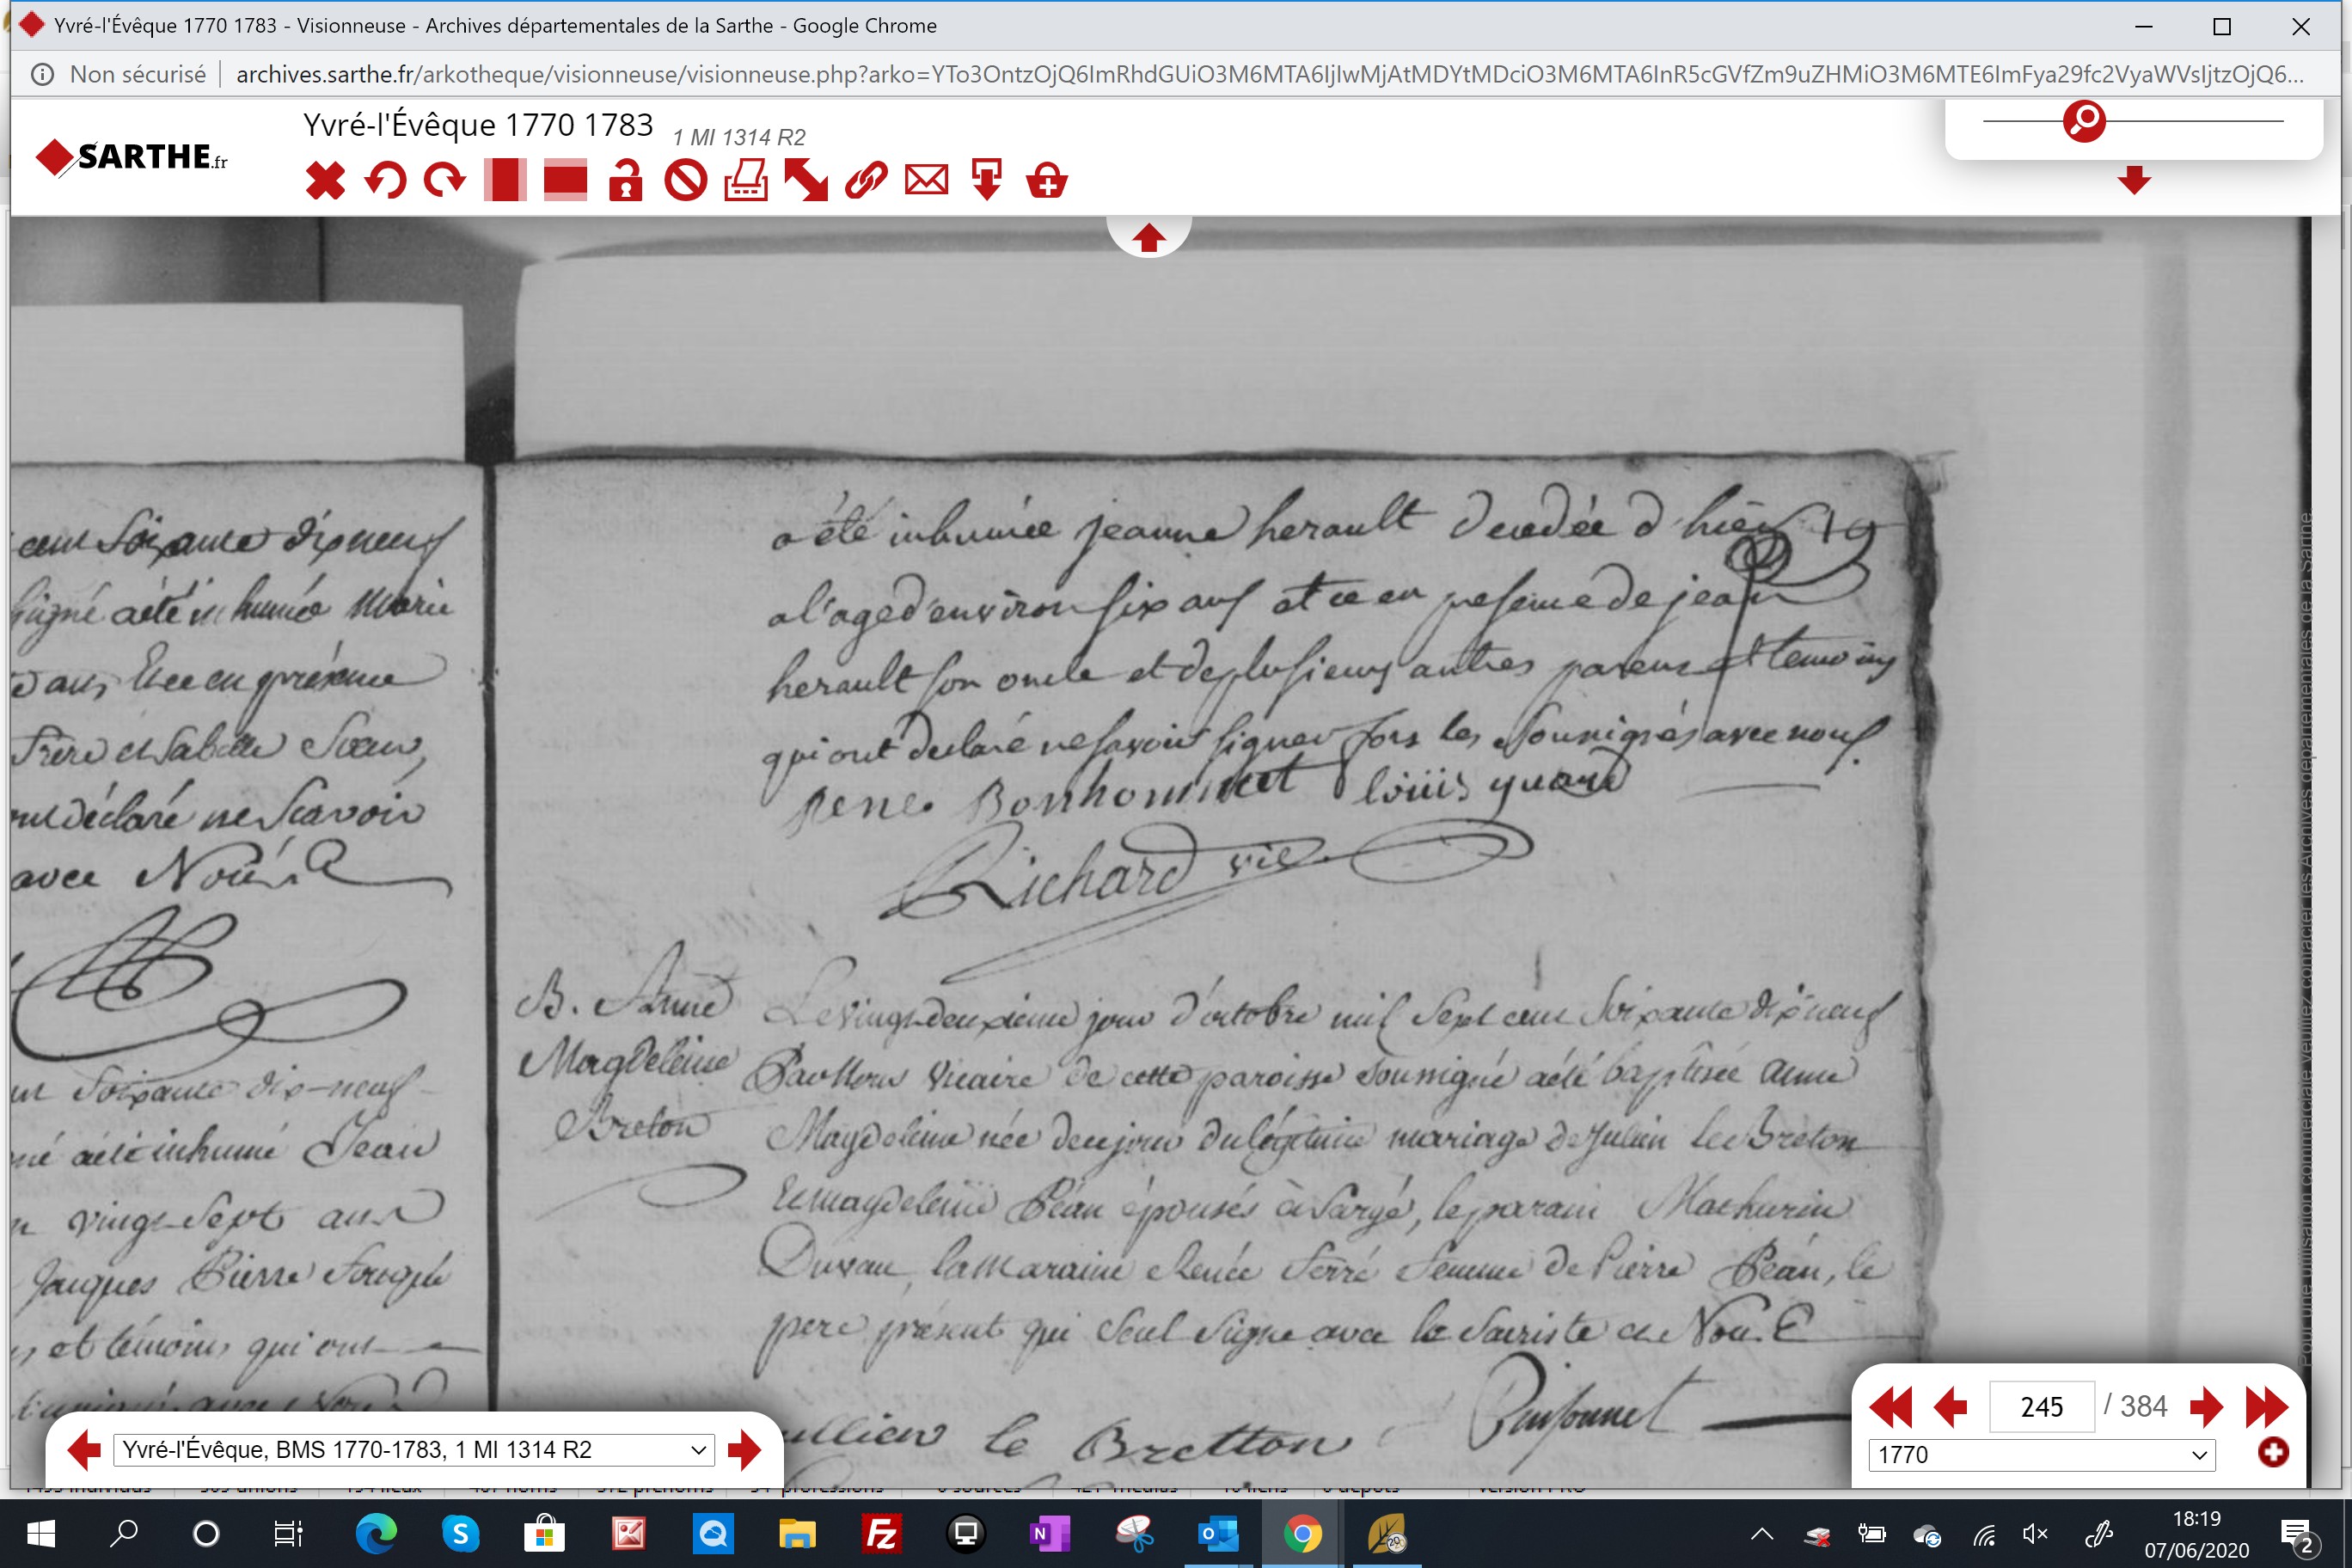Jump to the last page double arrow
The height and width of the screenshot is (1568, 2352).
[x=2266, y=1407]
